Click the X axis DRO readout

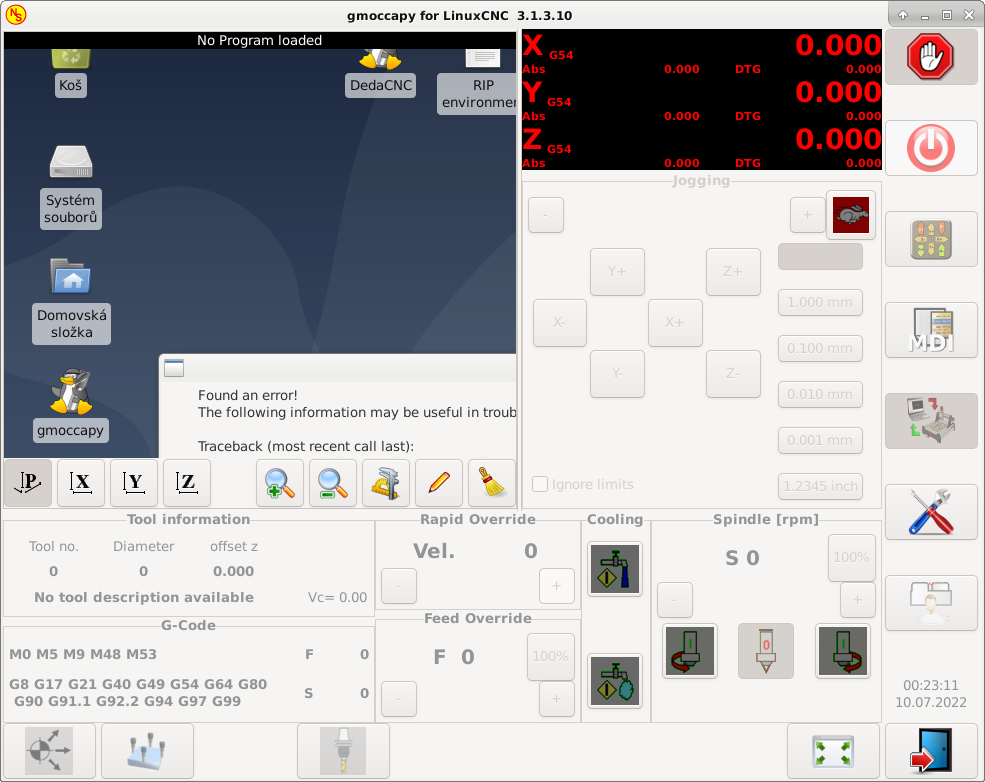[702, 52]
